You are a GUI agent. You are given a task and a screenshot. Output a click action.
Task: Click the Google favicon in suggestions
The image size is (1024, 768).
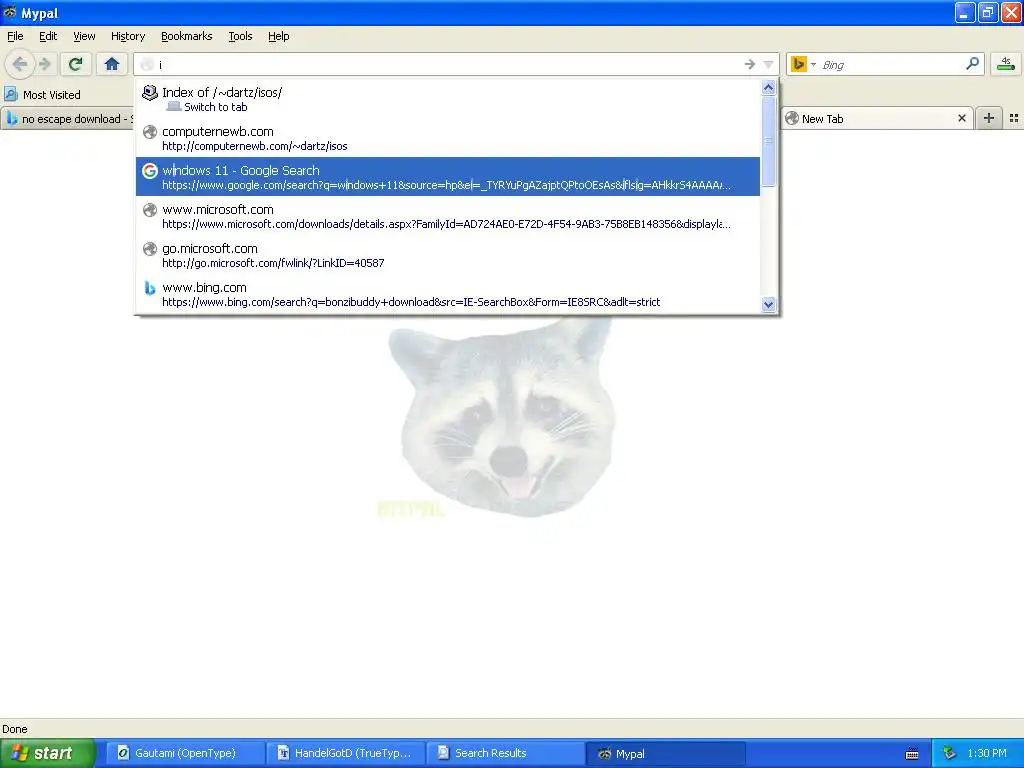click(150, 171)
